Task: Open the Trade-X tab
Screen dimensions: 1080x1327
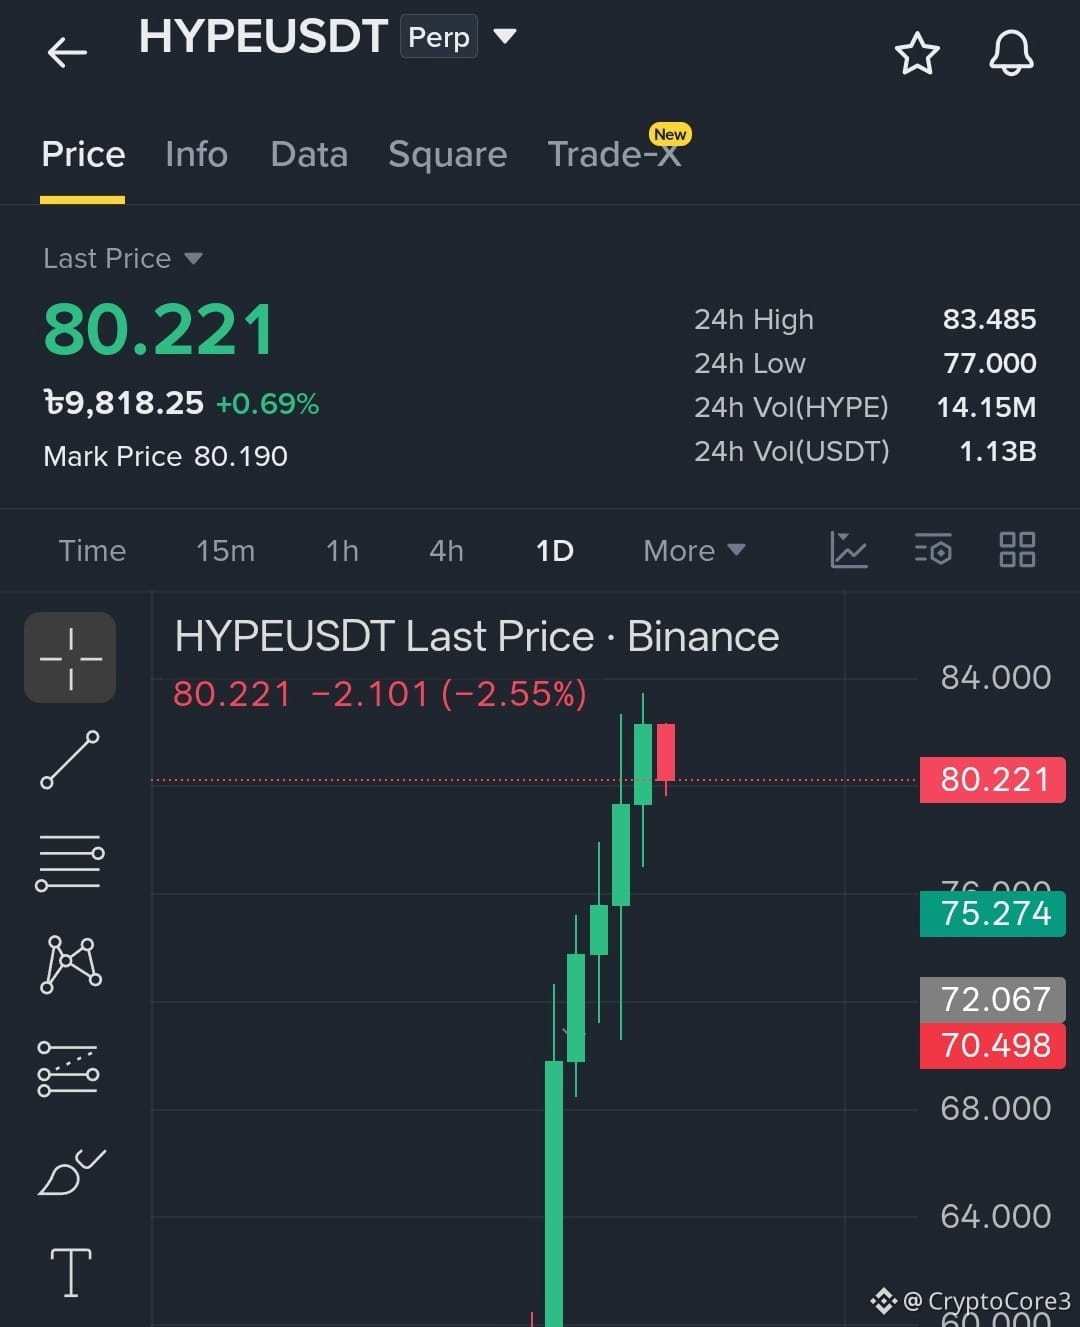Action: [x=614, y=154]
